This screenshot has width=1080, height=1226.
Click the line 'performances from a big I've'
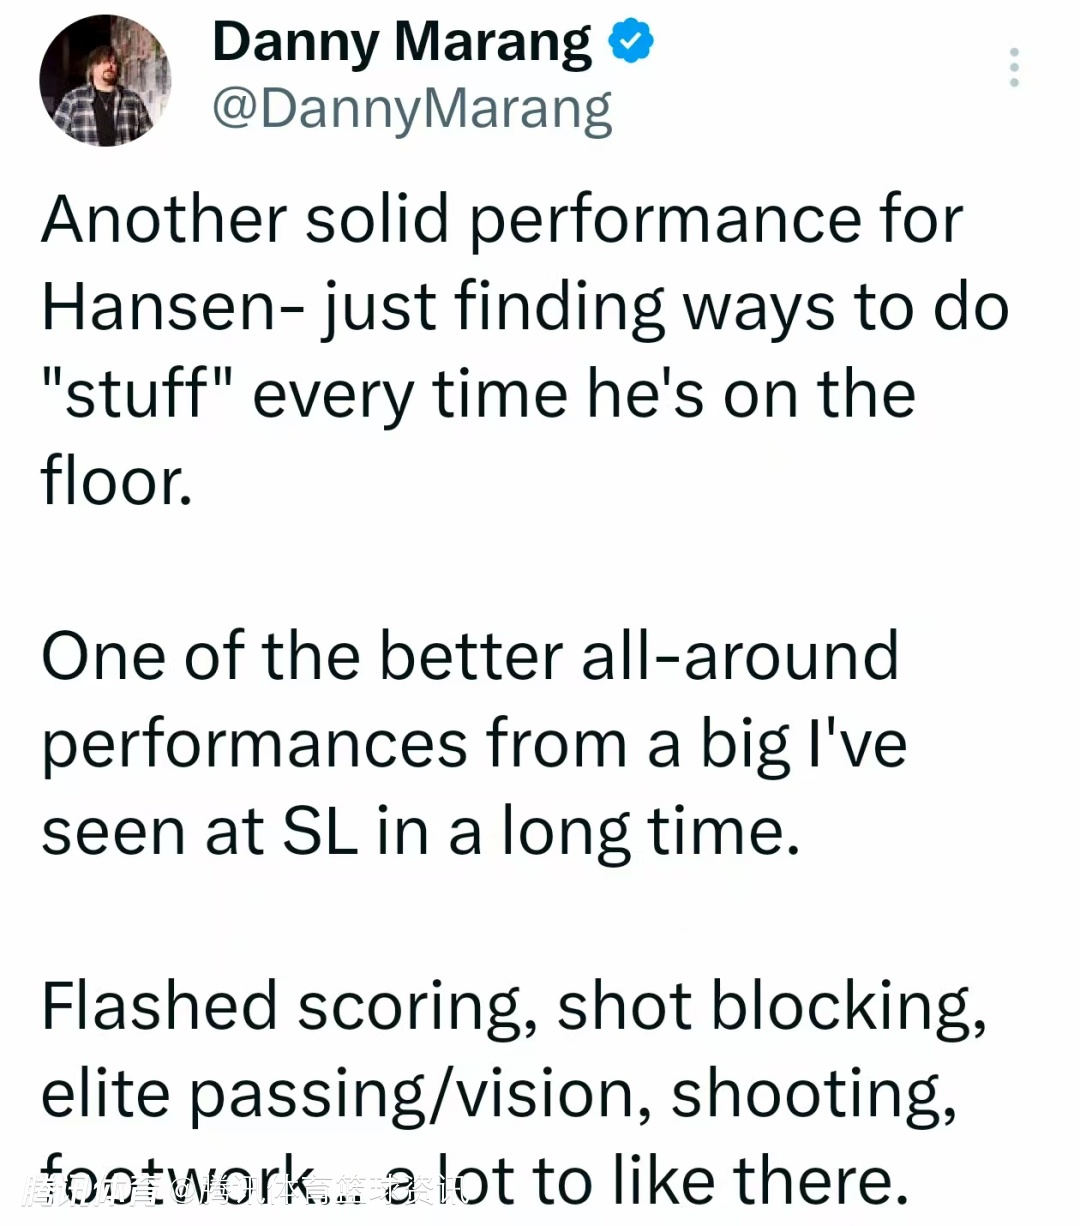point(474,747)
